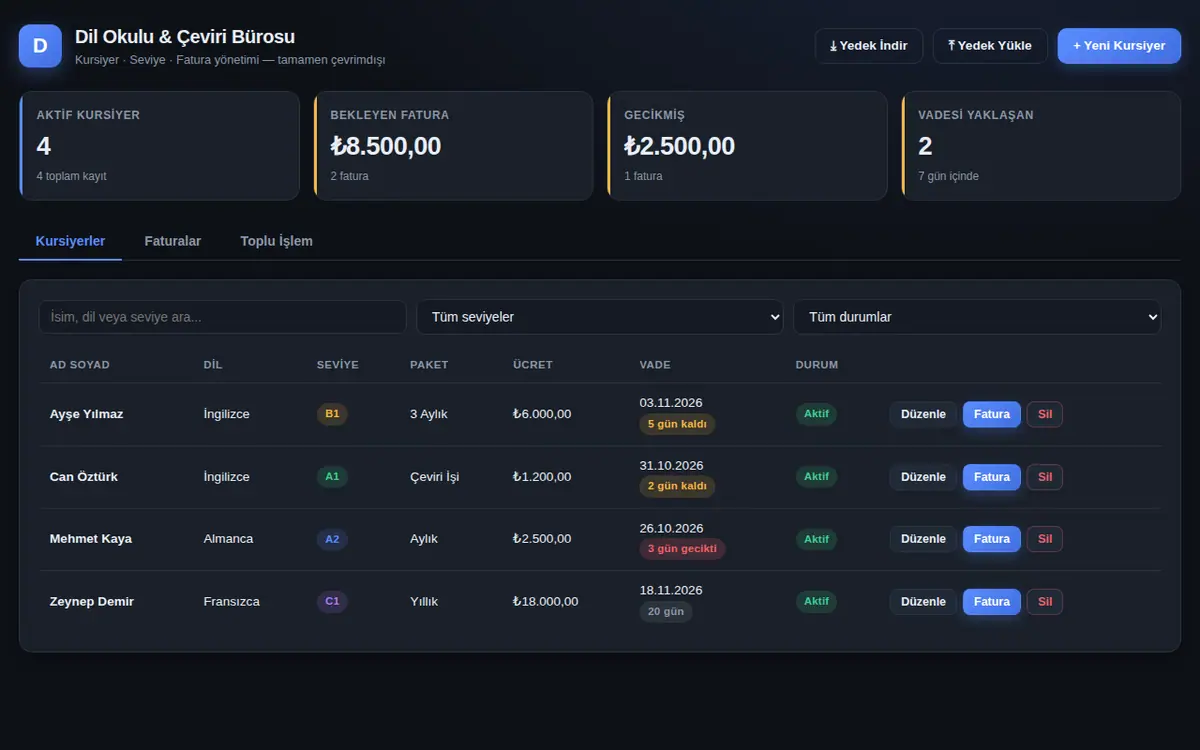Click the name Mehmet Kaya

91,539
